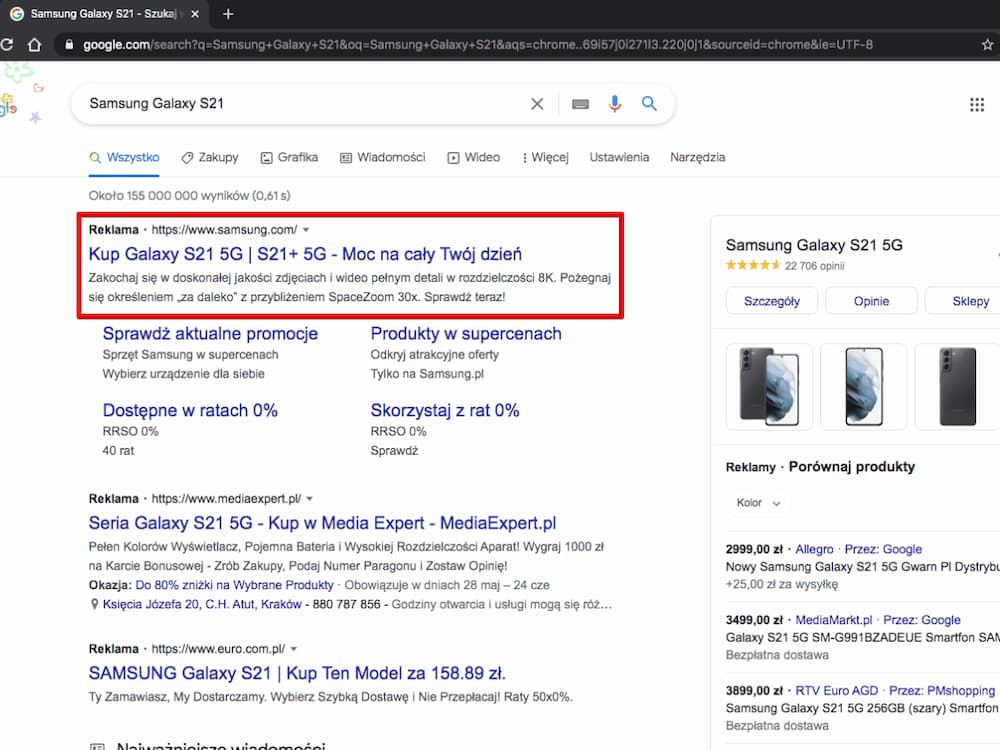Open the Sprawdź aktualne promocje link

210,334
